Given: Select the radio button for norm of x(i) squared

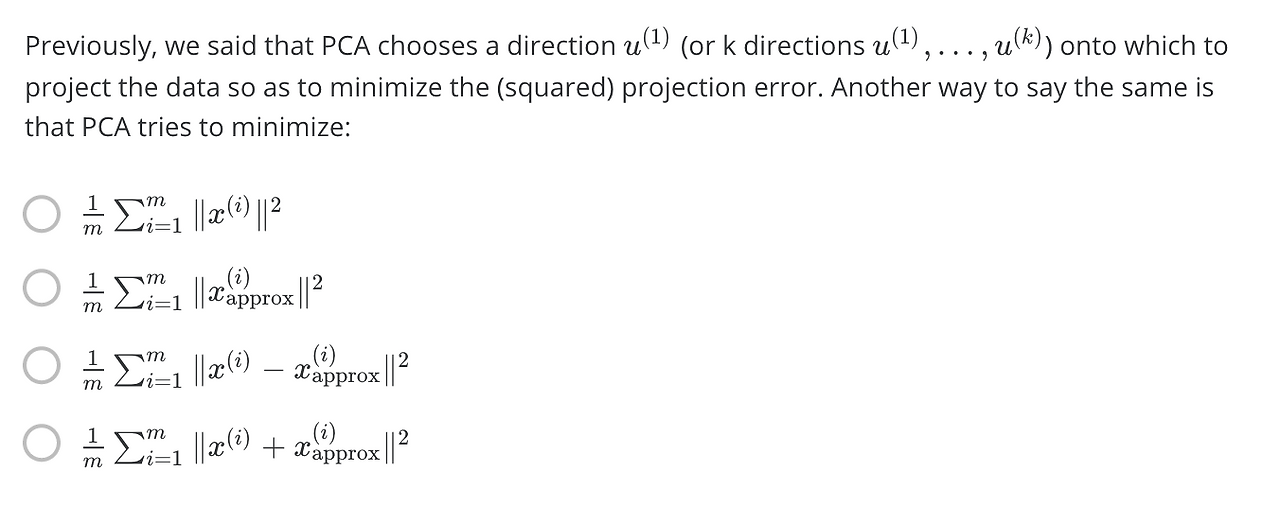Looking at the screenshot, I should [43, 215].
